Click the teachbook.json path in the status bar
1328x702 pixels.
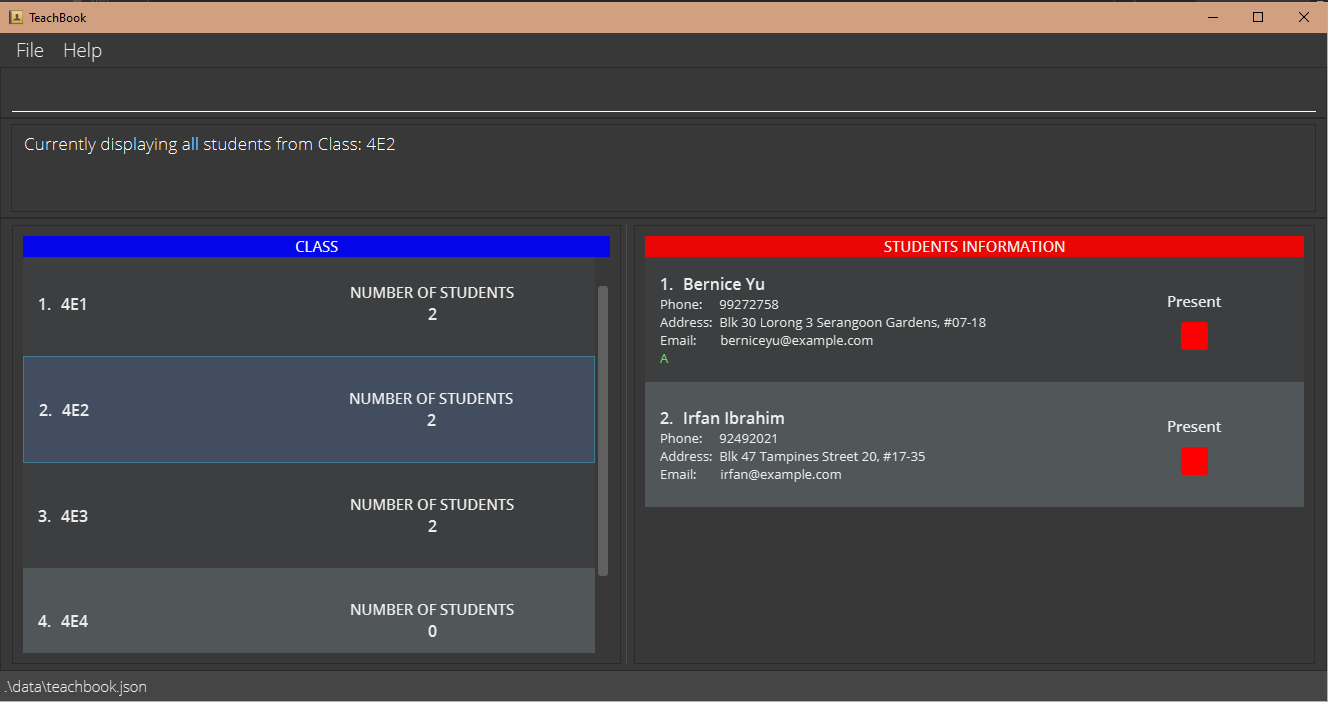click(76, 686)
